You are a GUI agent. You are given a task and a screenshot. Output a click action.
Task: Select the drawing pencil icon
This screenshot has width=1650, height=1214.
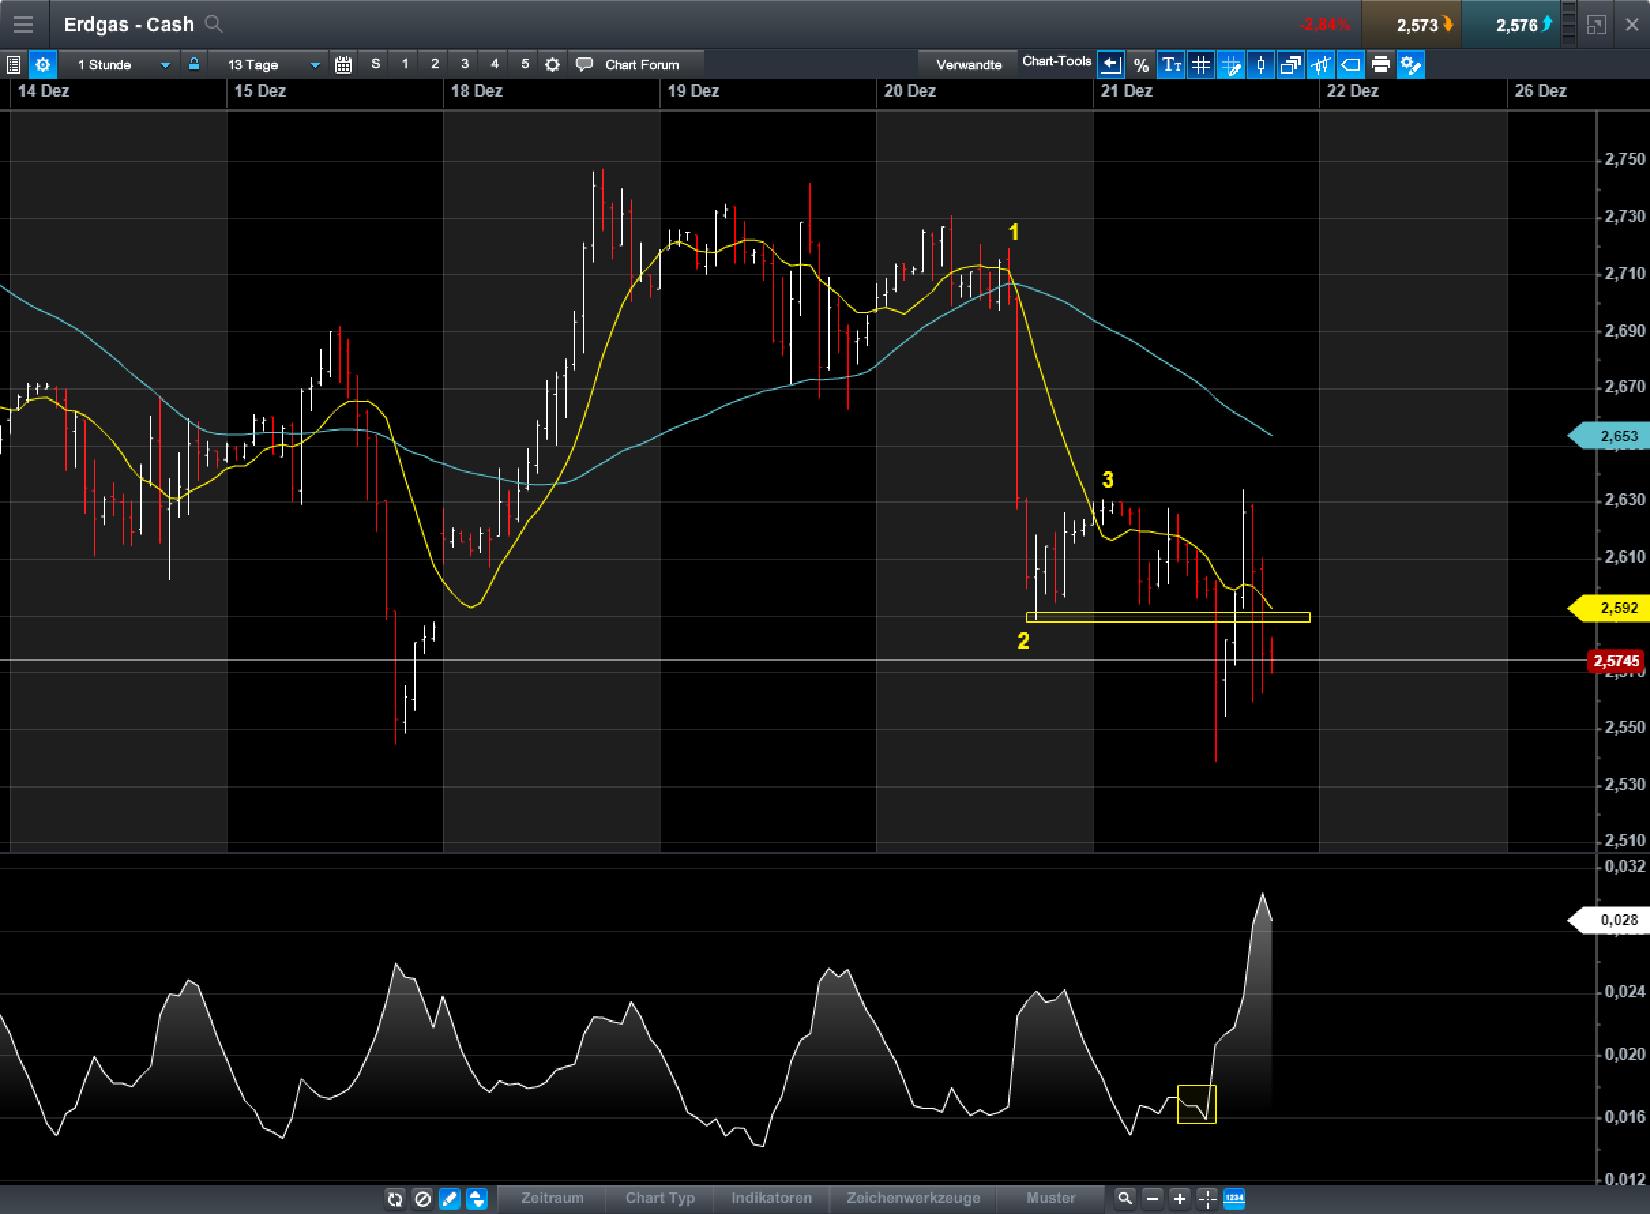[449, 1199]
